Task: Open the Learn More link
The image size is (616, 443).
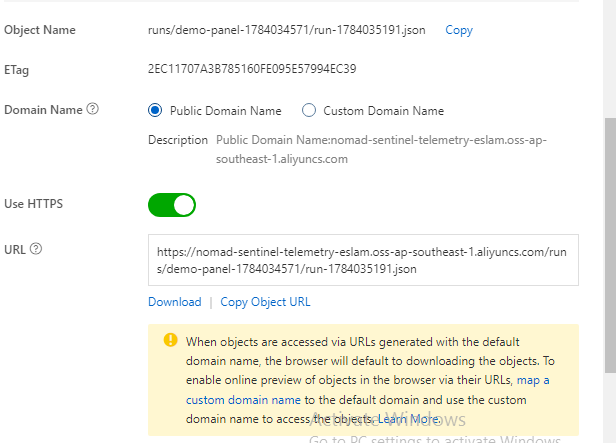Action: [x=409, y=419]
